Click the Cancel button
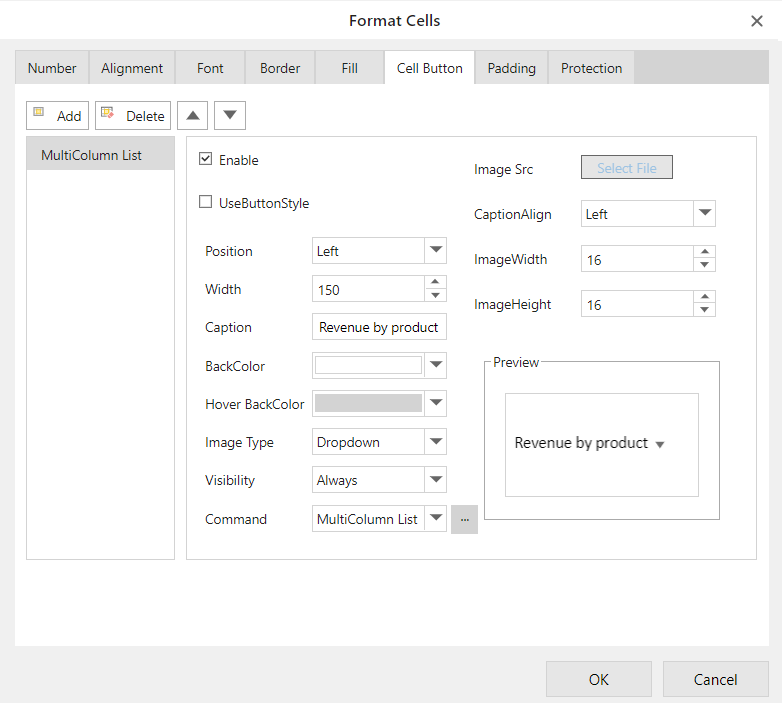Viewport: 782px width, 703px height. [x=715, y=679]
